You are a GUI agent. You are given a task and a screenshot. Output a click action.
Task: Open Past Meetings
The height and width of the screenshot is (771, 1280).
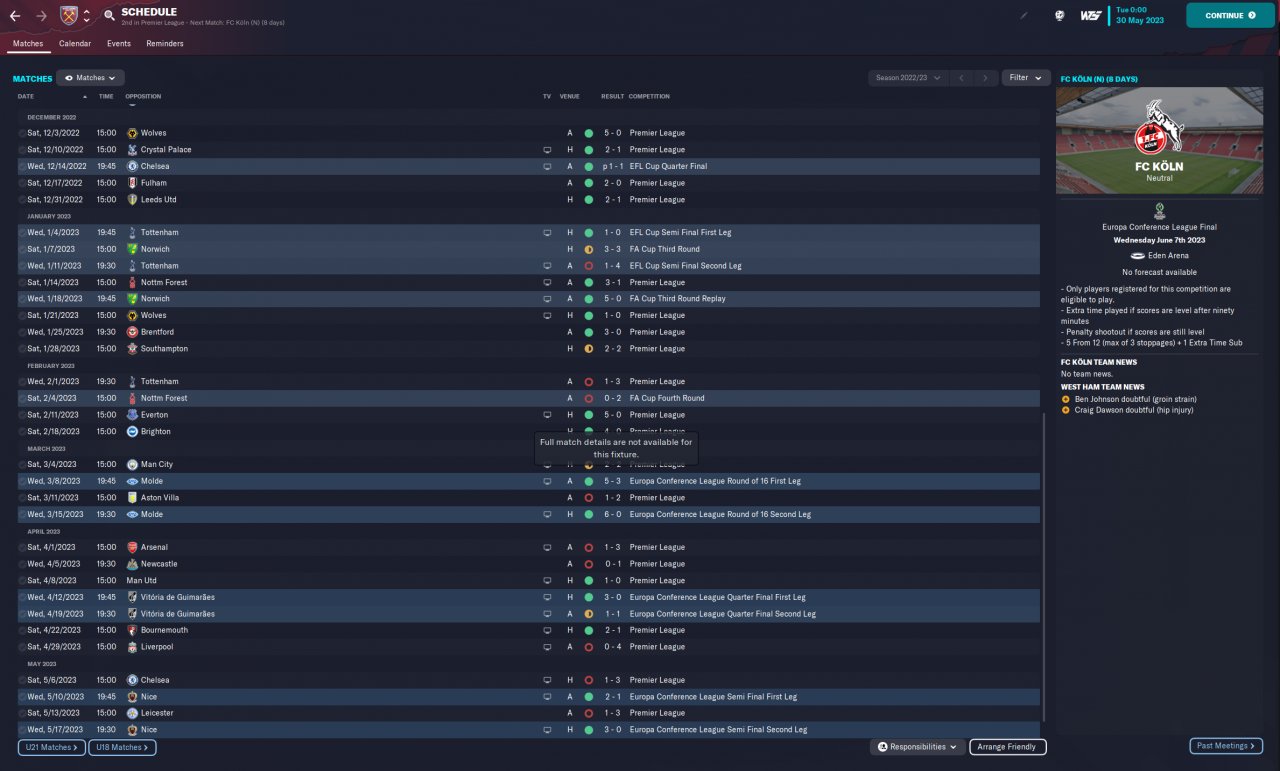[x=1226, y=746]
